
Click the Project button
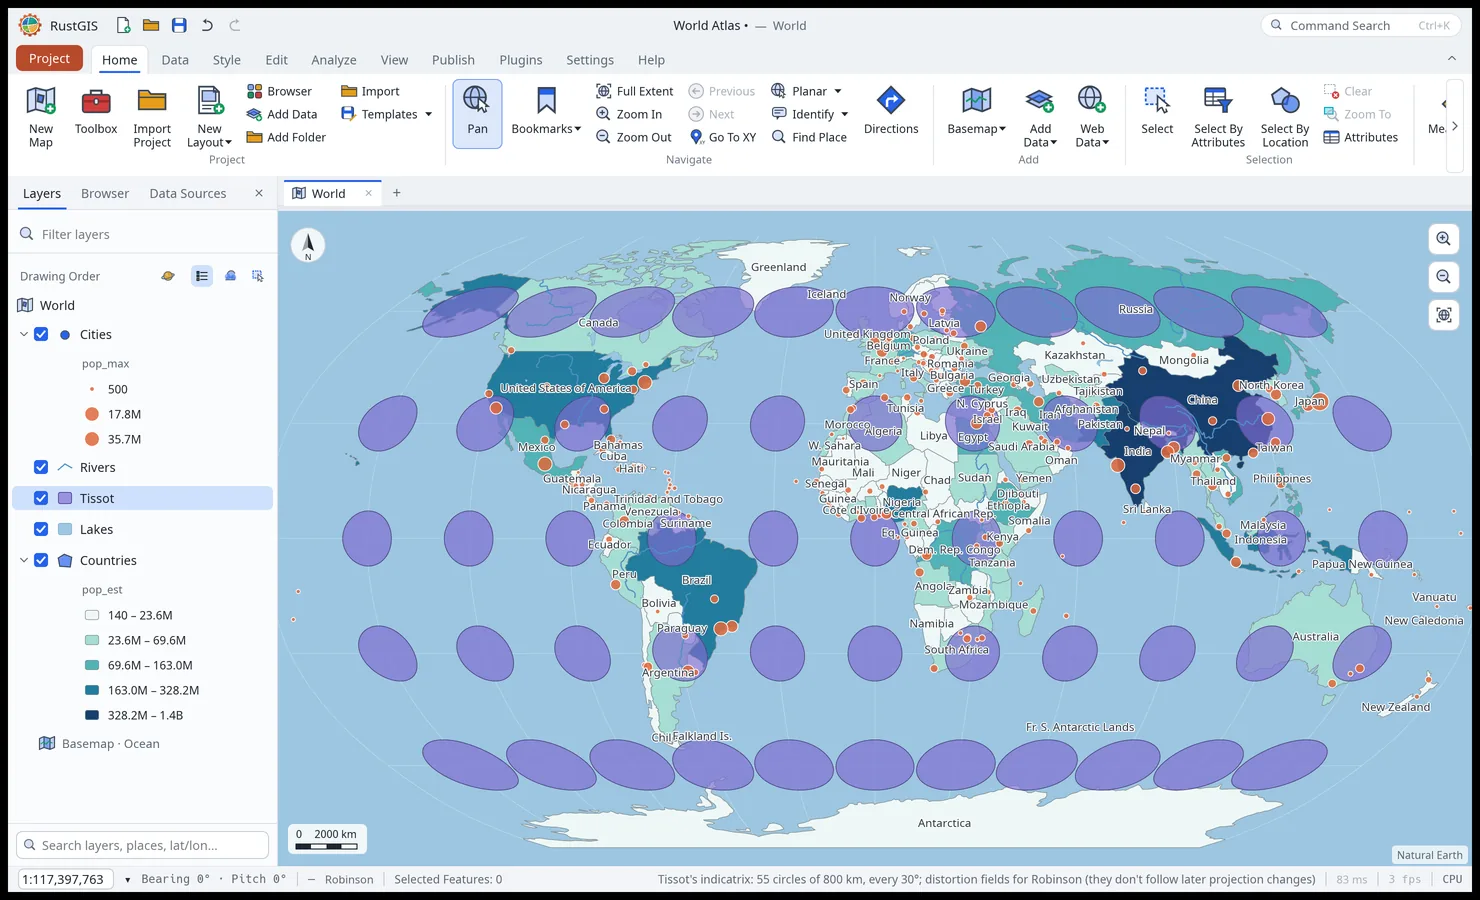point(49,58)
